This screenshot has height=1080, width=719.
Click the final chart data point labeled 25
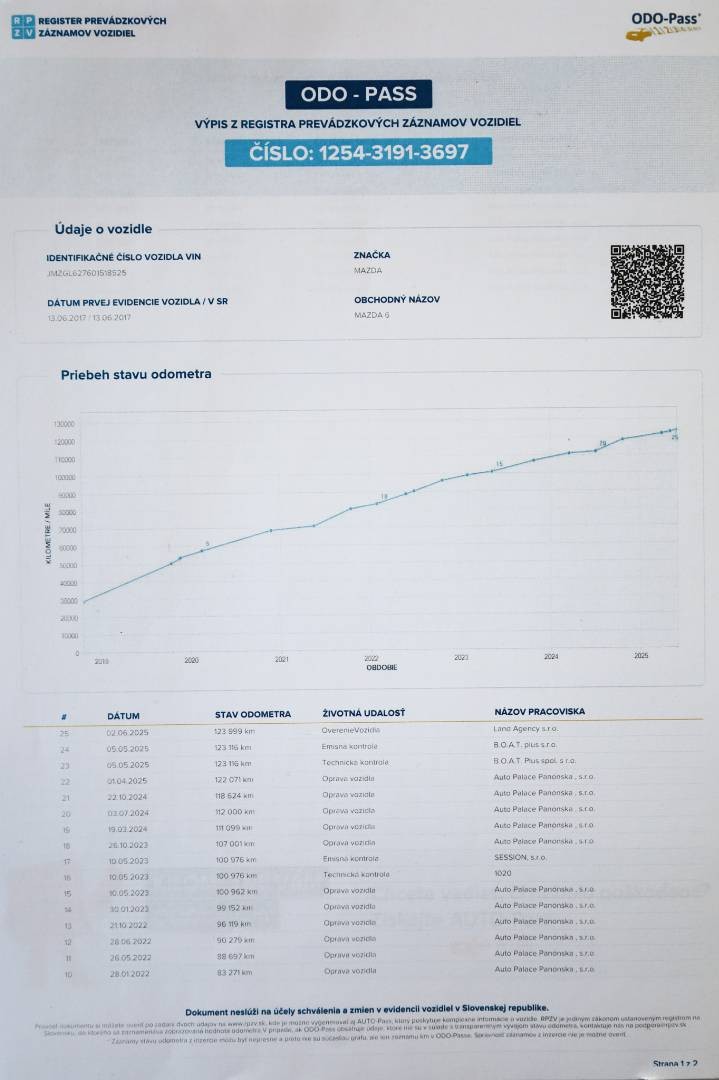click(676, 429)
